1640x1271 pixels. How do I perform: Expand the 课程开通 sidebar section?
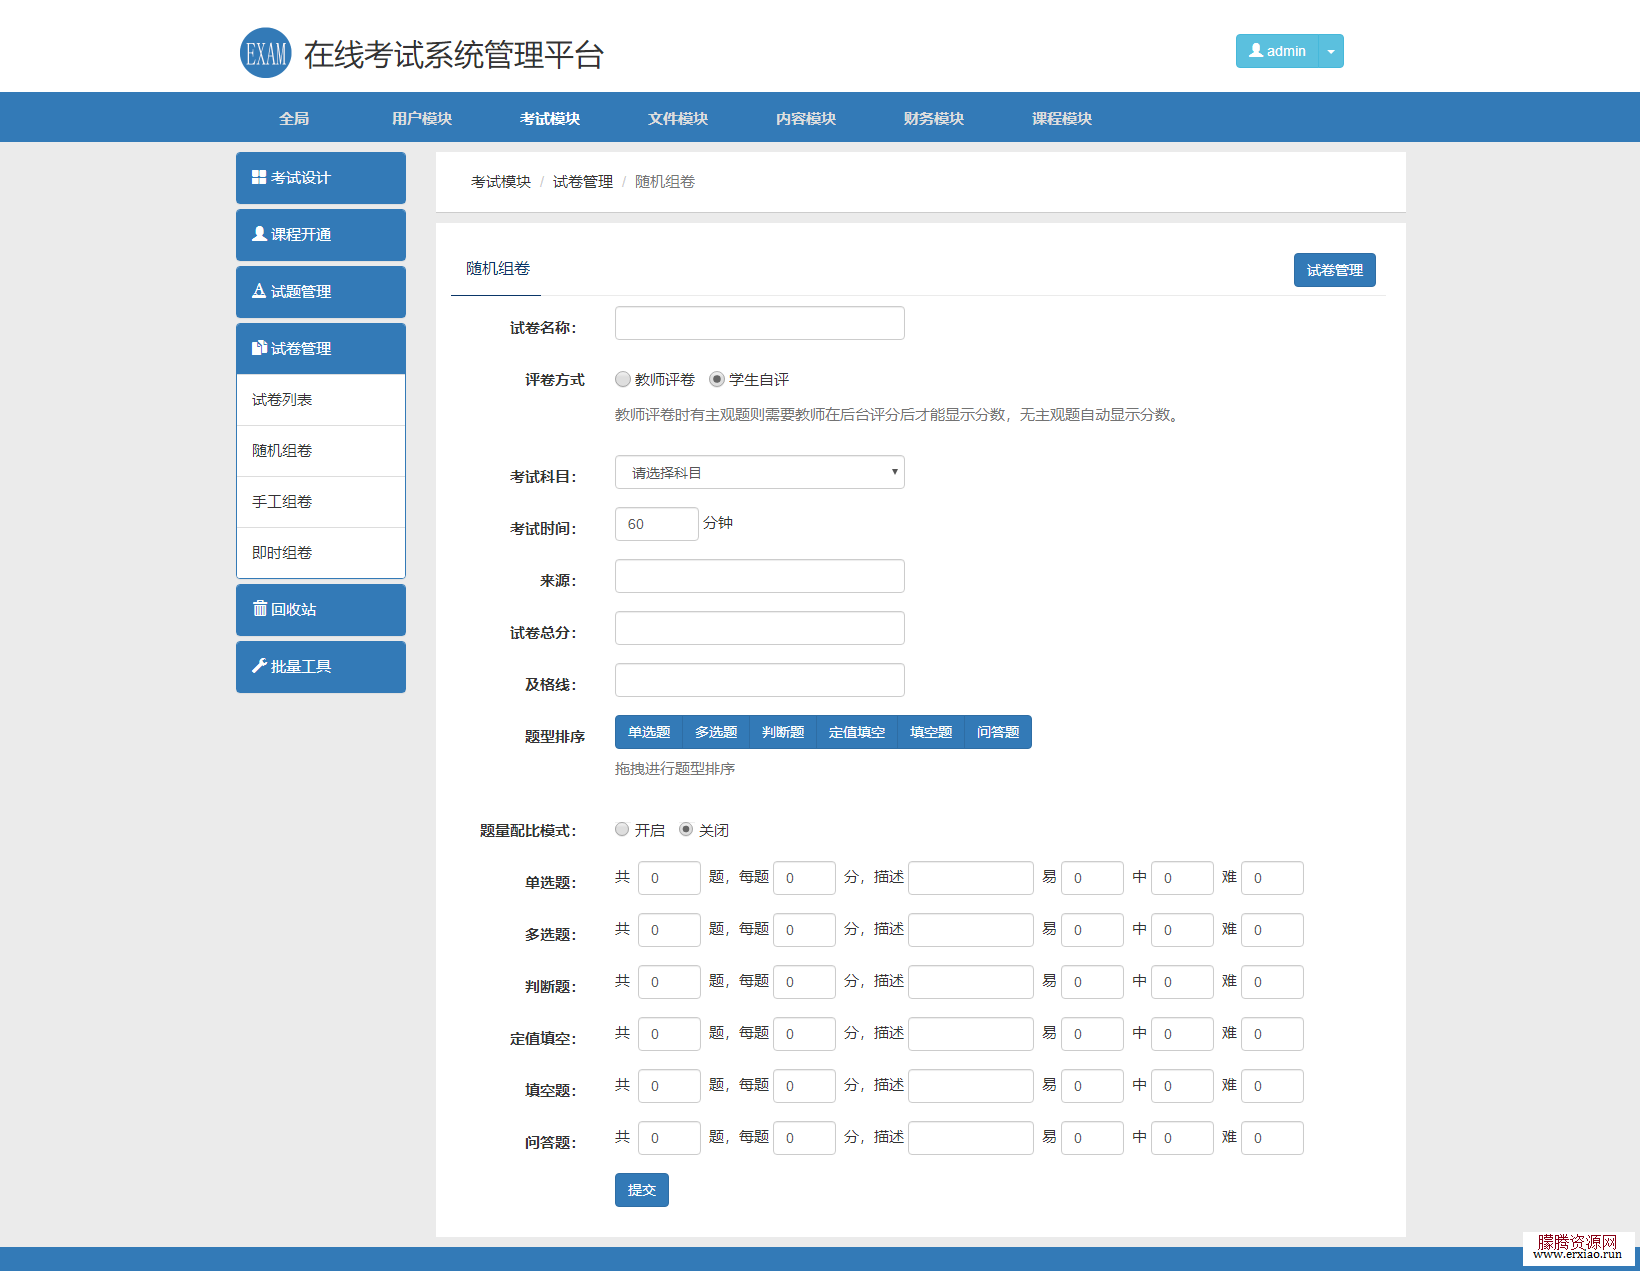321,235
